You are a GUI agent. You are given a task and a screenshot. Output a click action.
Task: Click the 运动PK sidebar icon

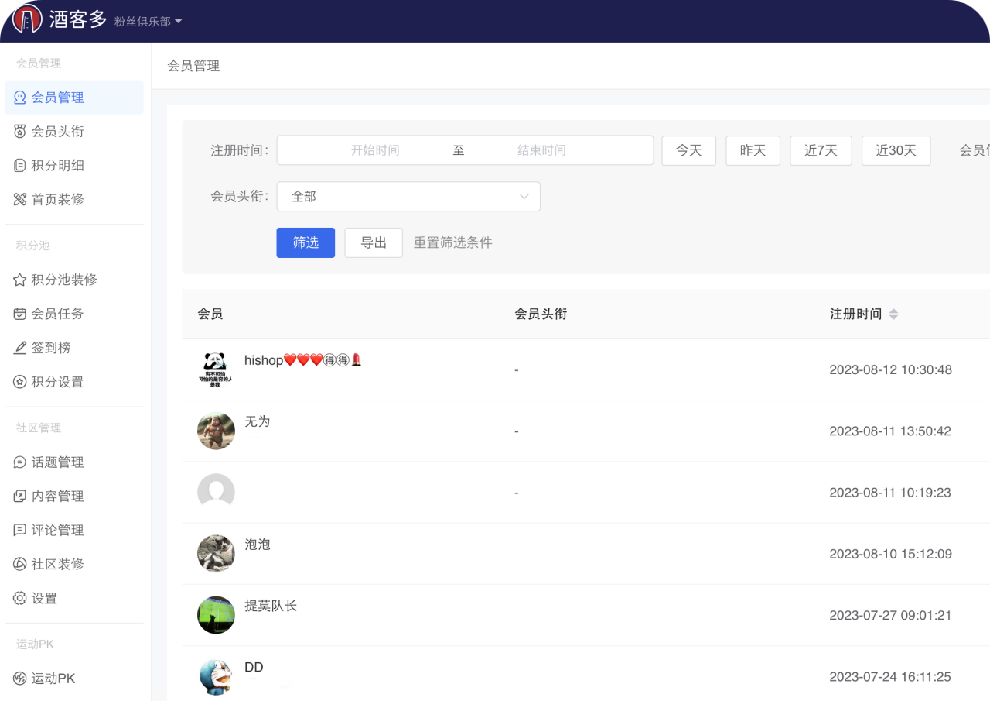tap(20, 679)
